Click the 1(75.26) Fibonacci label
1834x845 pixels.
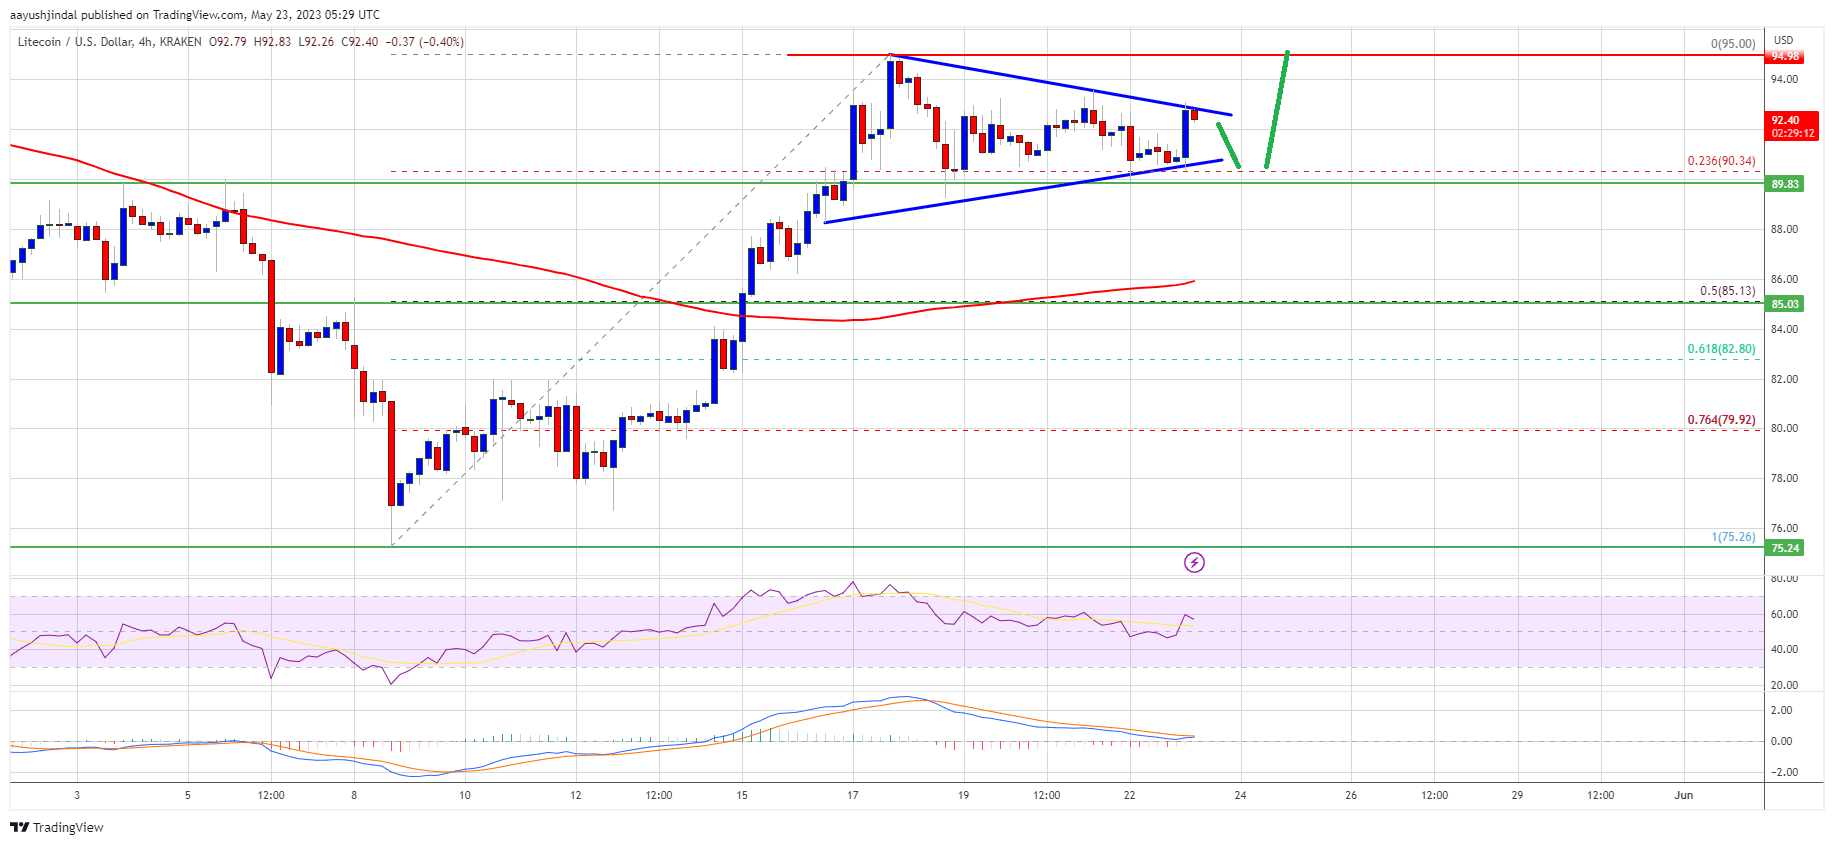(1733, 538)
